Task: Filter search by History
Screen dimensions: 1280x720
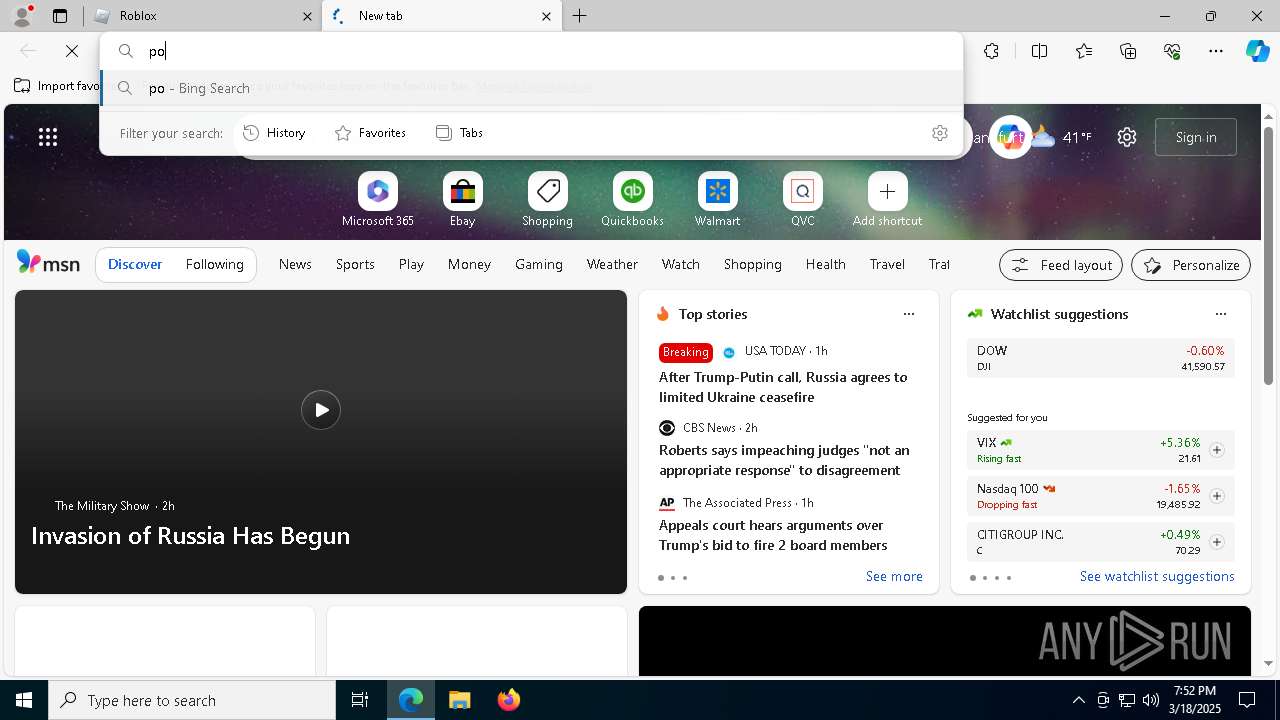Action: tap(275, 133)
